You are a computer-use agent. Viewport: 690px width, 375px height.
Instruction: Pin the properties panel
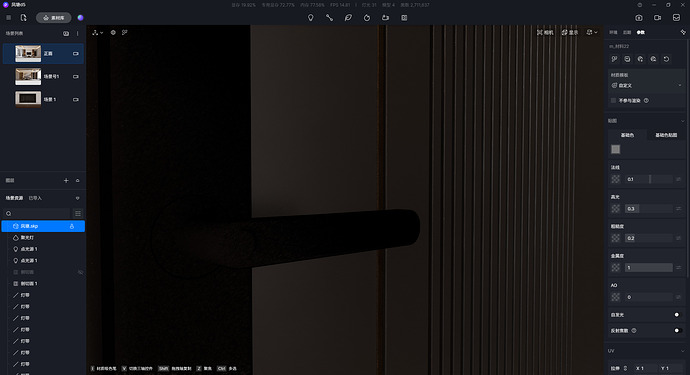click(x=683, y=33)
